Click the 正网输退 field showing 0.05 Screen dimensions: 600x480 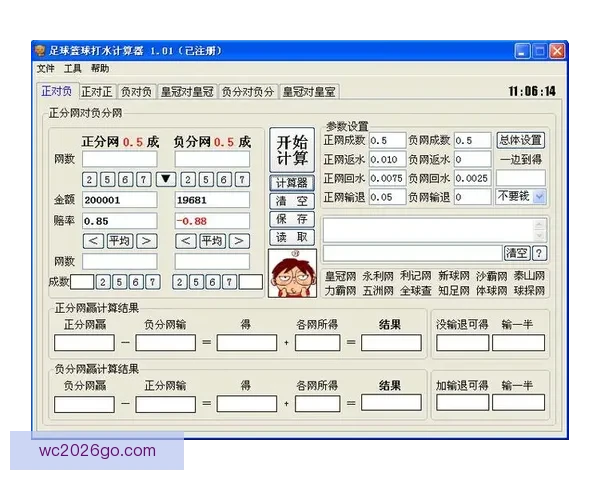coord(387,197)
